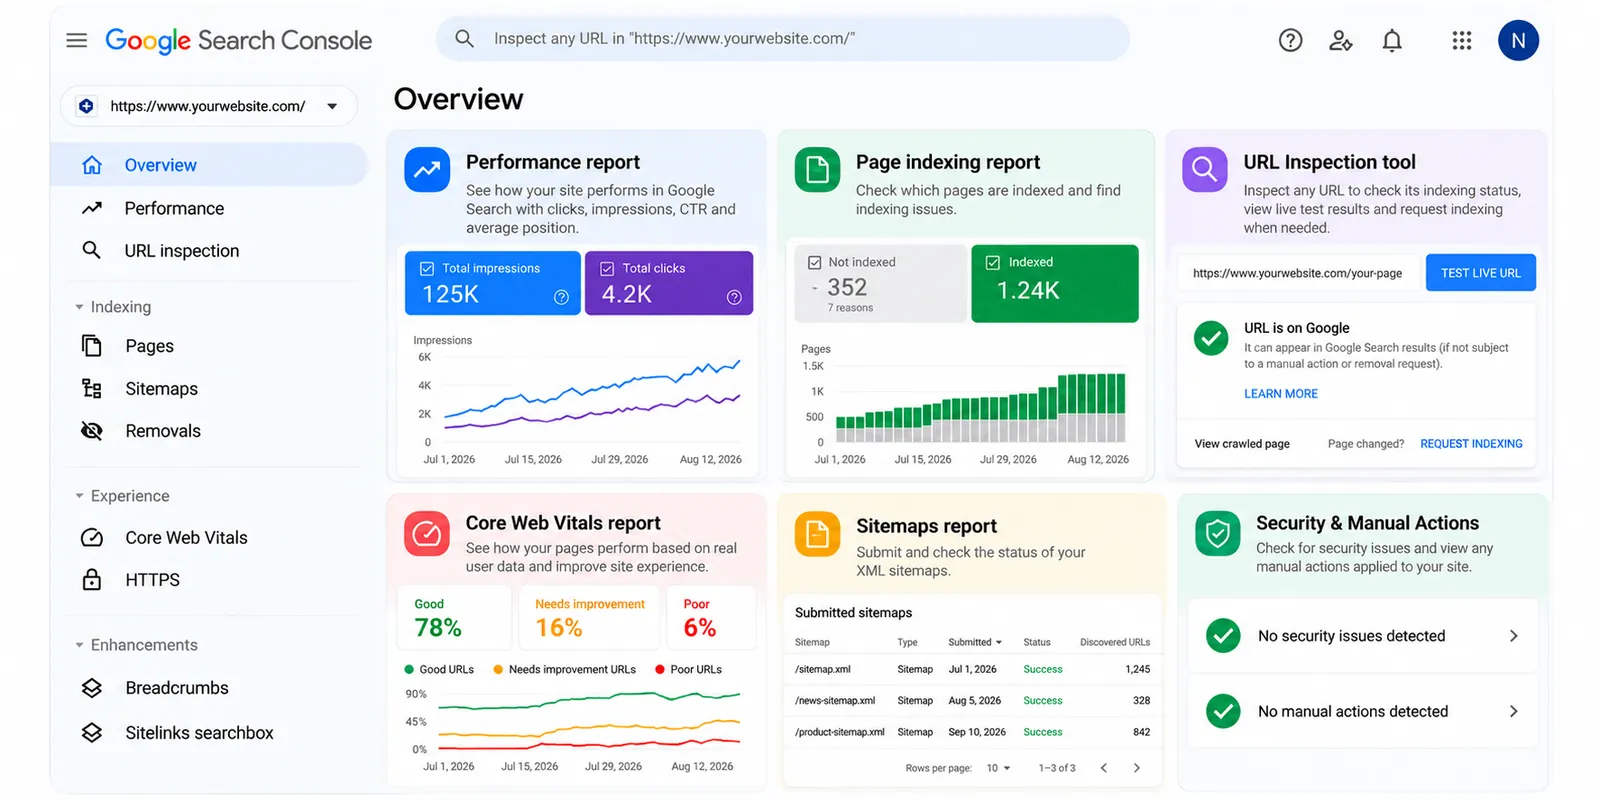
Task: Collapse the Indexing section
Action: pyautogui.click(x=79, y=307)
